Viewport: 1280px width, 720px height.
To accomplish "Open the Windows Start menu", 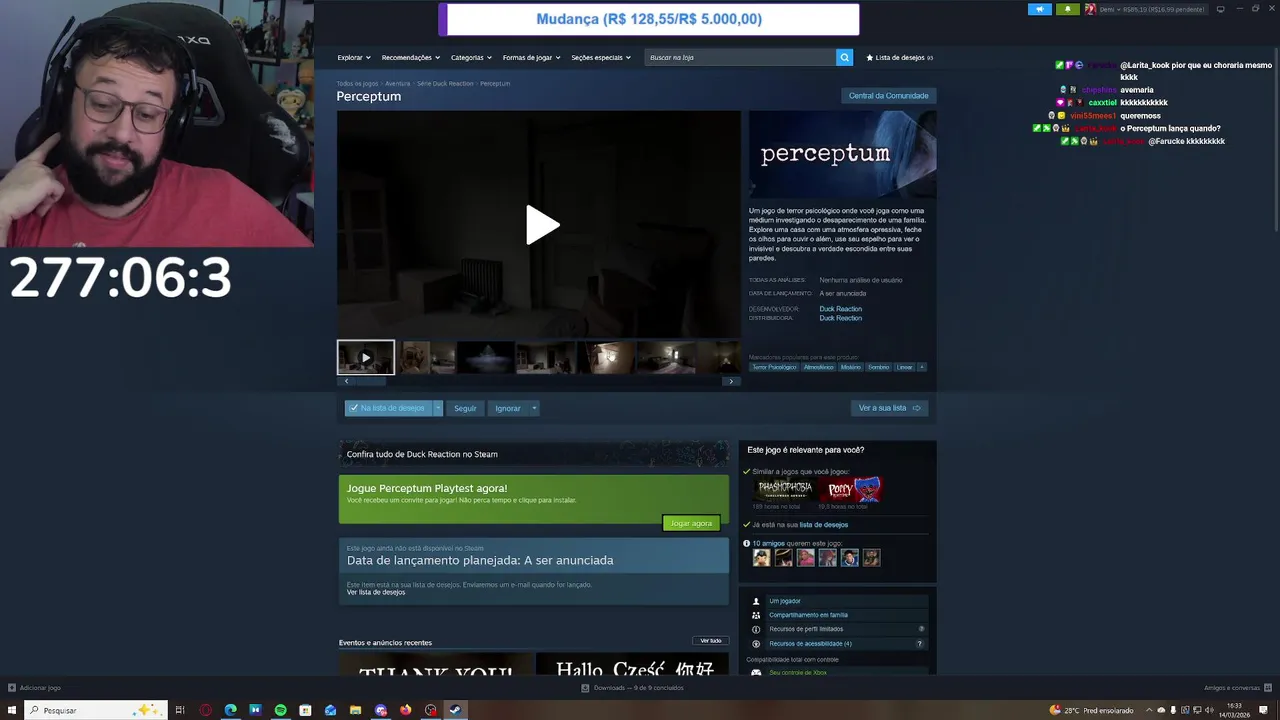I will pyautogui.click(x=11, y=710).
